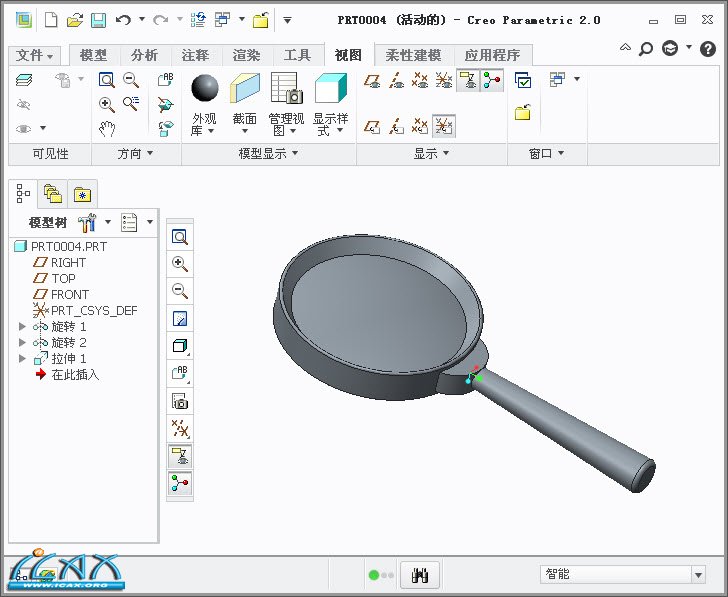This screenshot has height=597, width=728.
Task: Click Refit zoom icon in graphics toolbar
Action: click(x=180, y=237)
